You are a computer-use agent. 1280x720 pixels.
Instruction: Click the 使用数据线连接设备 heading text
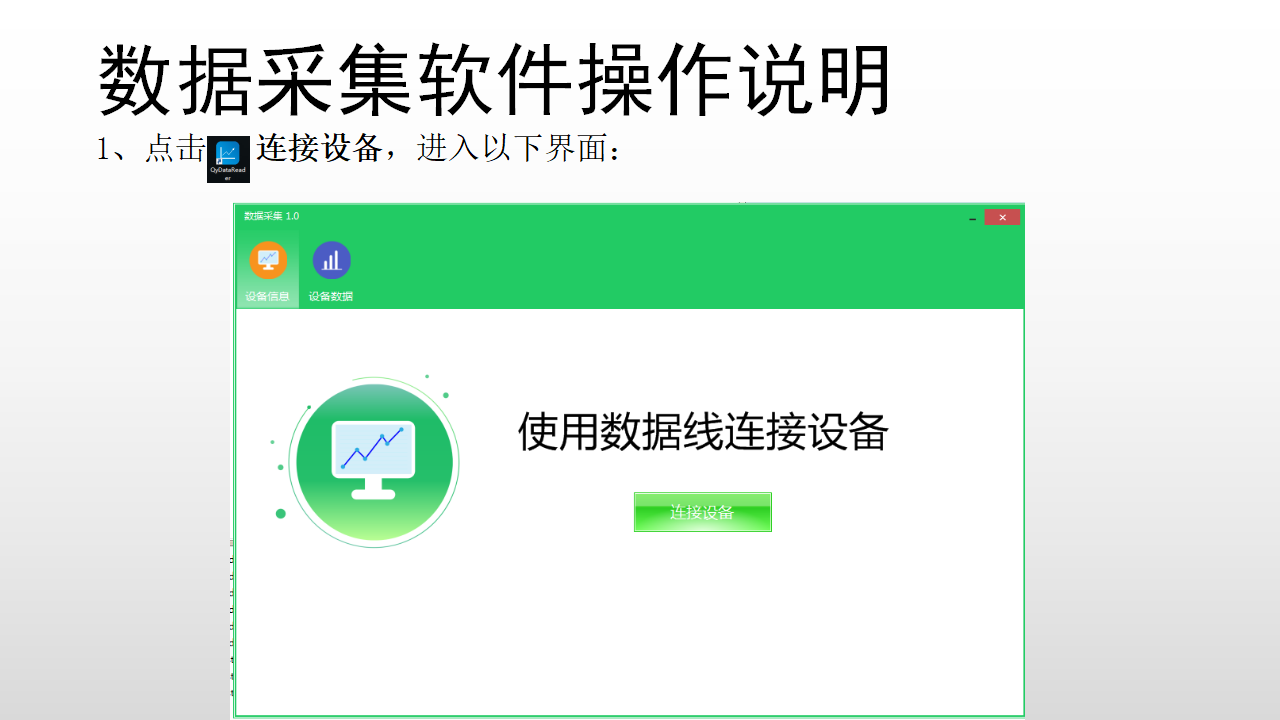[703, 432]
